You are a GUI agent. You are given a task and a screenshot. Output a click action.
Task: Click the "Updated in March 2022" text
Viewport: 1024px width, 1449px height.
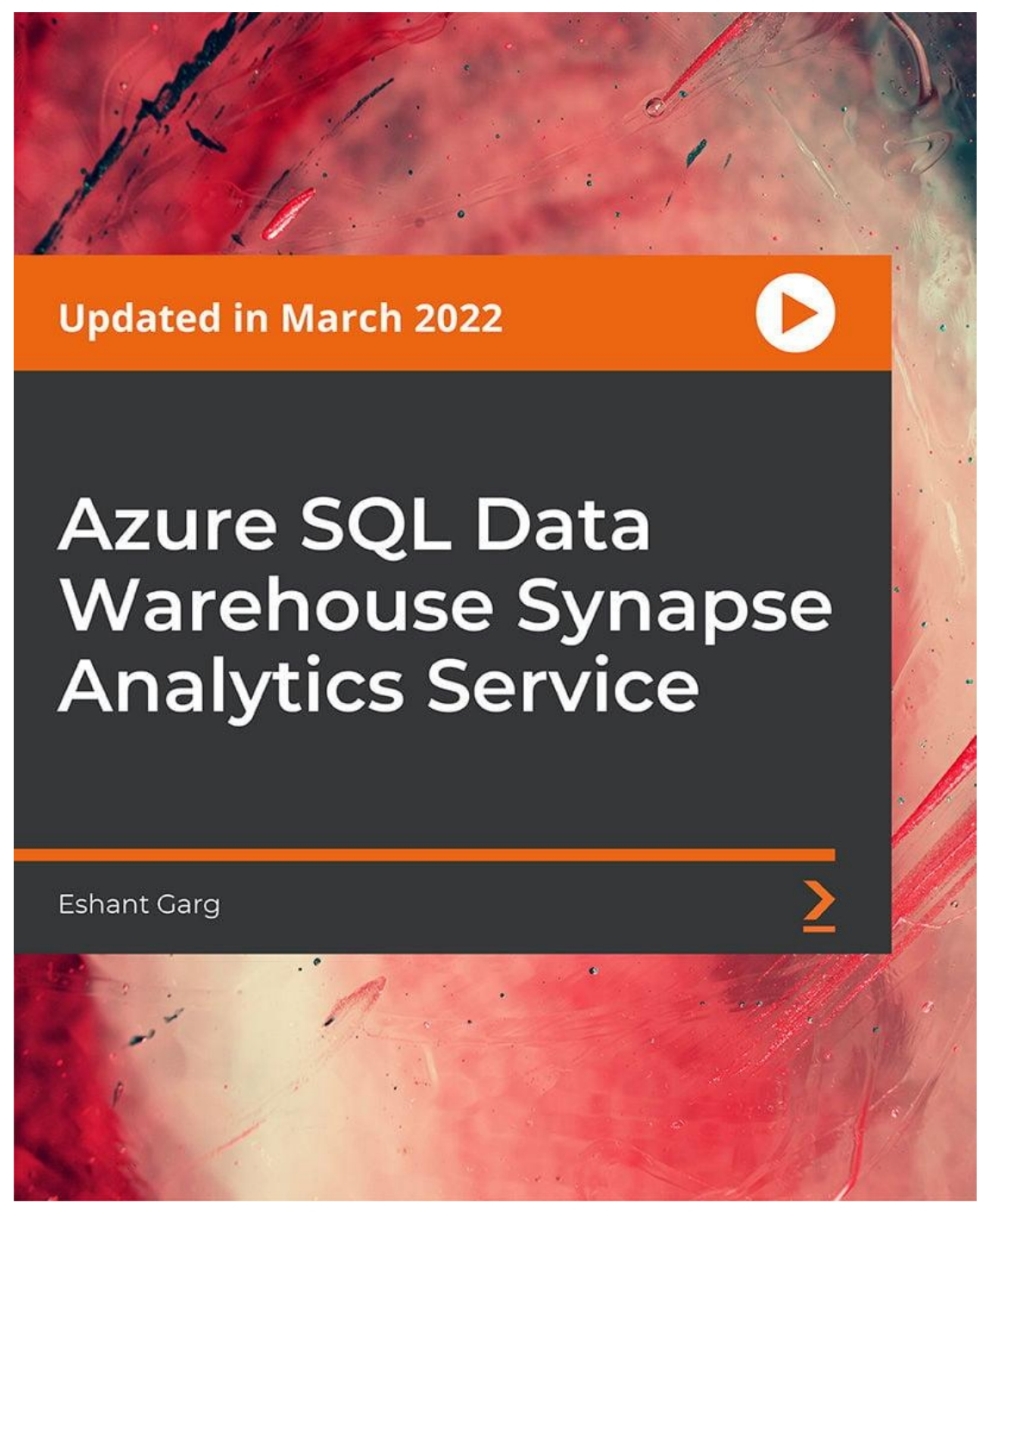point(280,319)
